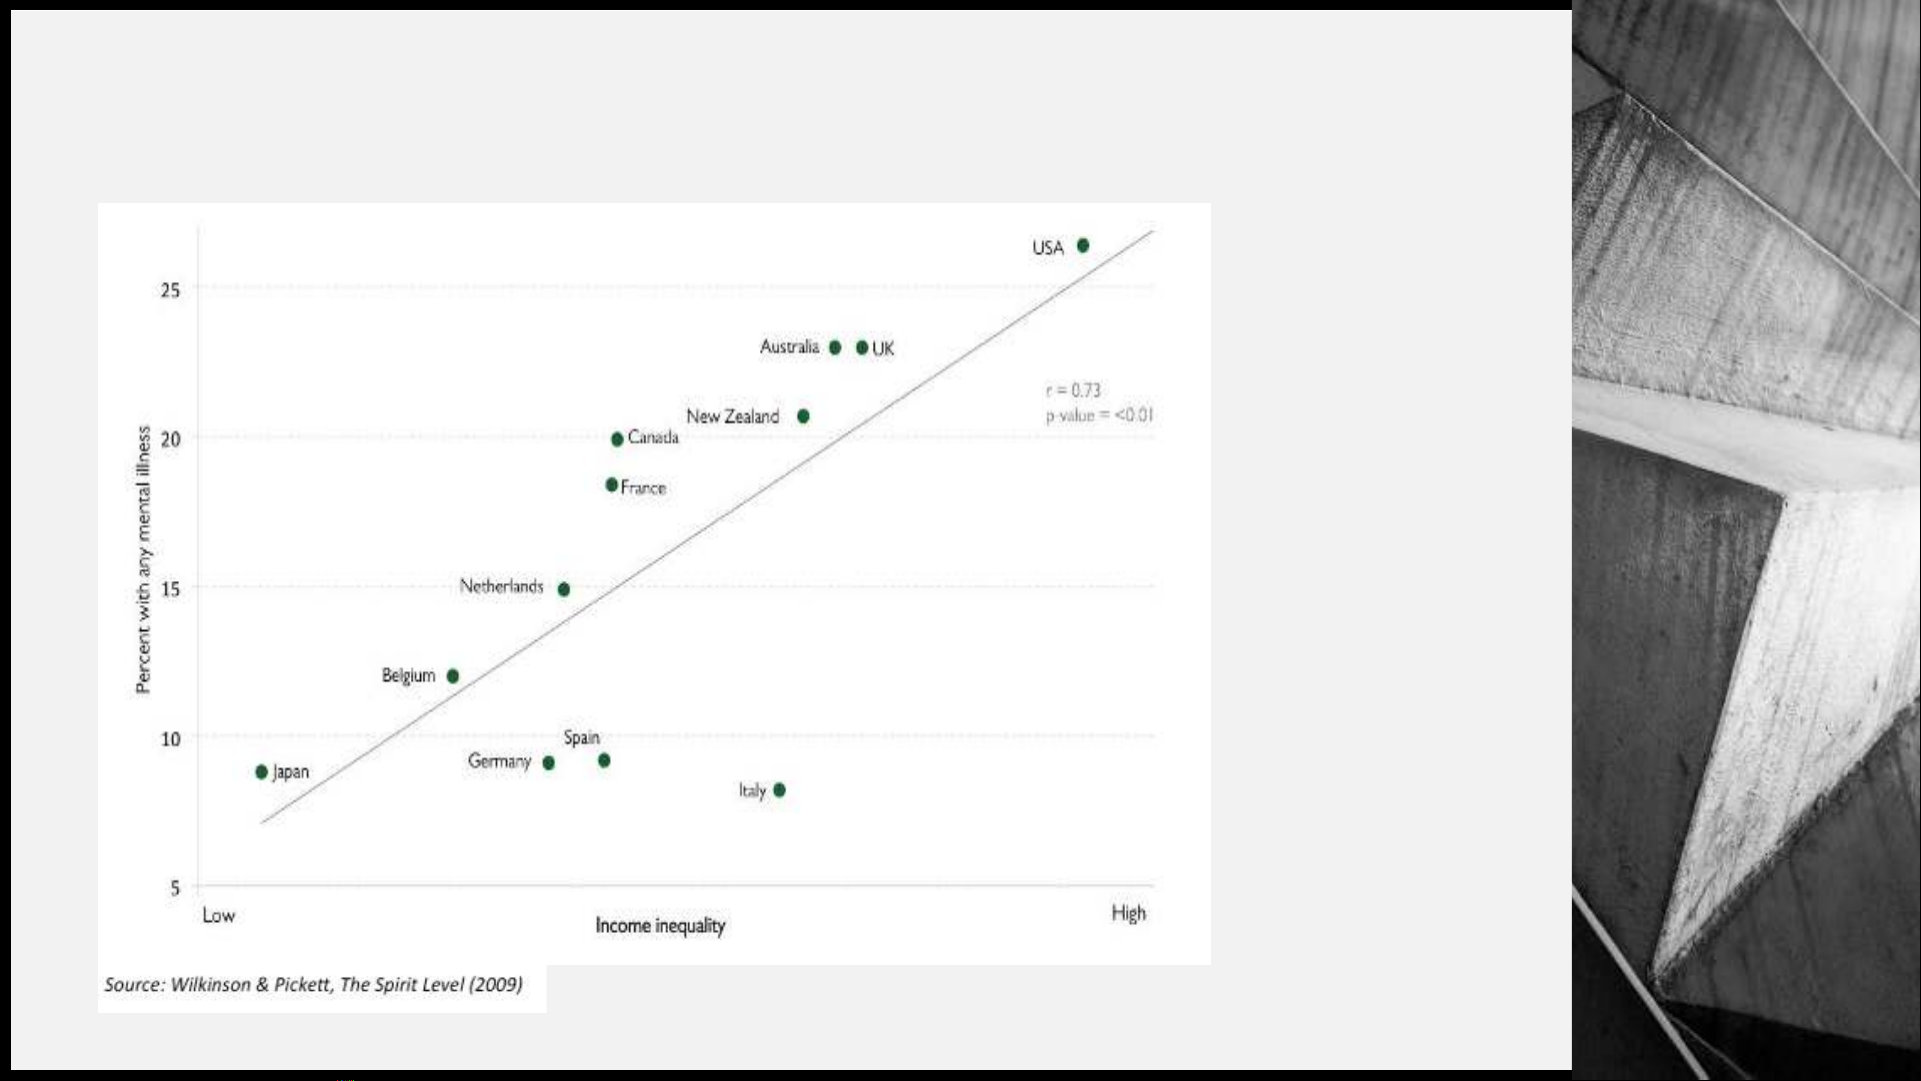Select the Spain data point
The image size is (1921, 1081).
pyautogui.click(x=604, y=761)
